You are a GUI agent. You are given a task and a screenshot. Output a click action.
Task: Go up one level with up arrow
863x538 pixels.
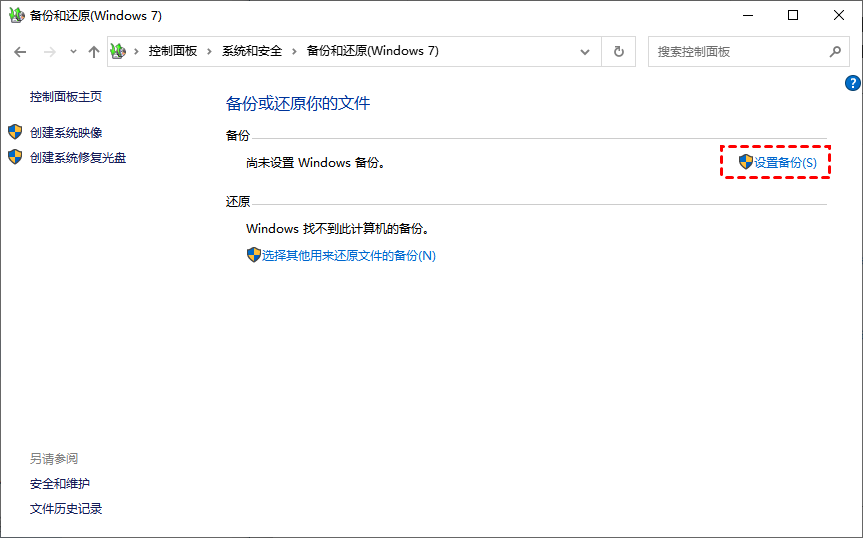pos(94,52)
